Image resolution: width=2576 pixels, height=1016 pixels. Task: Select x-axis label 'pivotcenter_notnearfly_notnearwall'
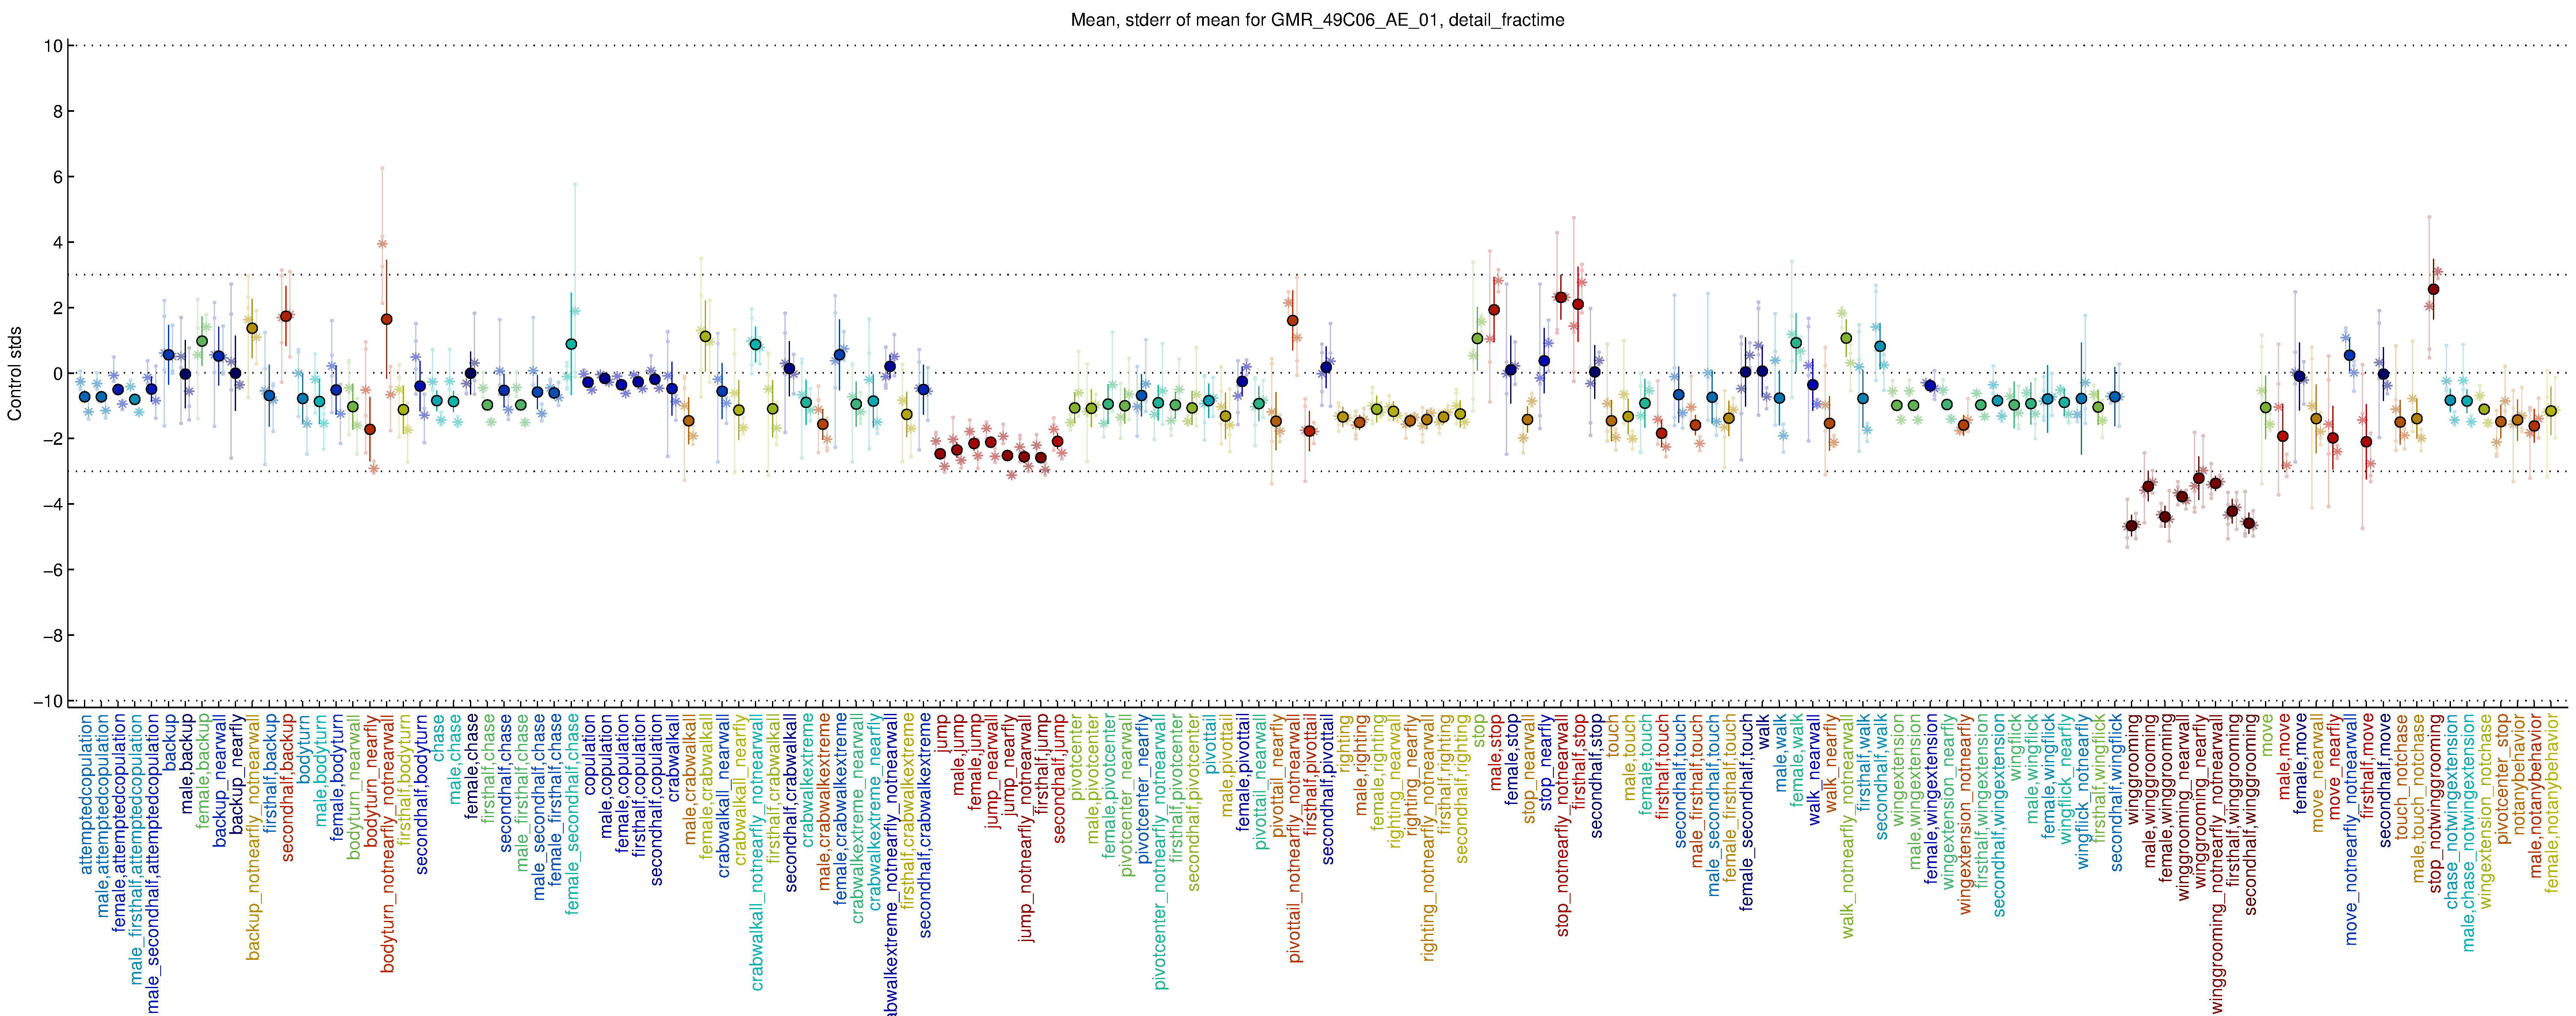click(x=1160, y=852)
